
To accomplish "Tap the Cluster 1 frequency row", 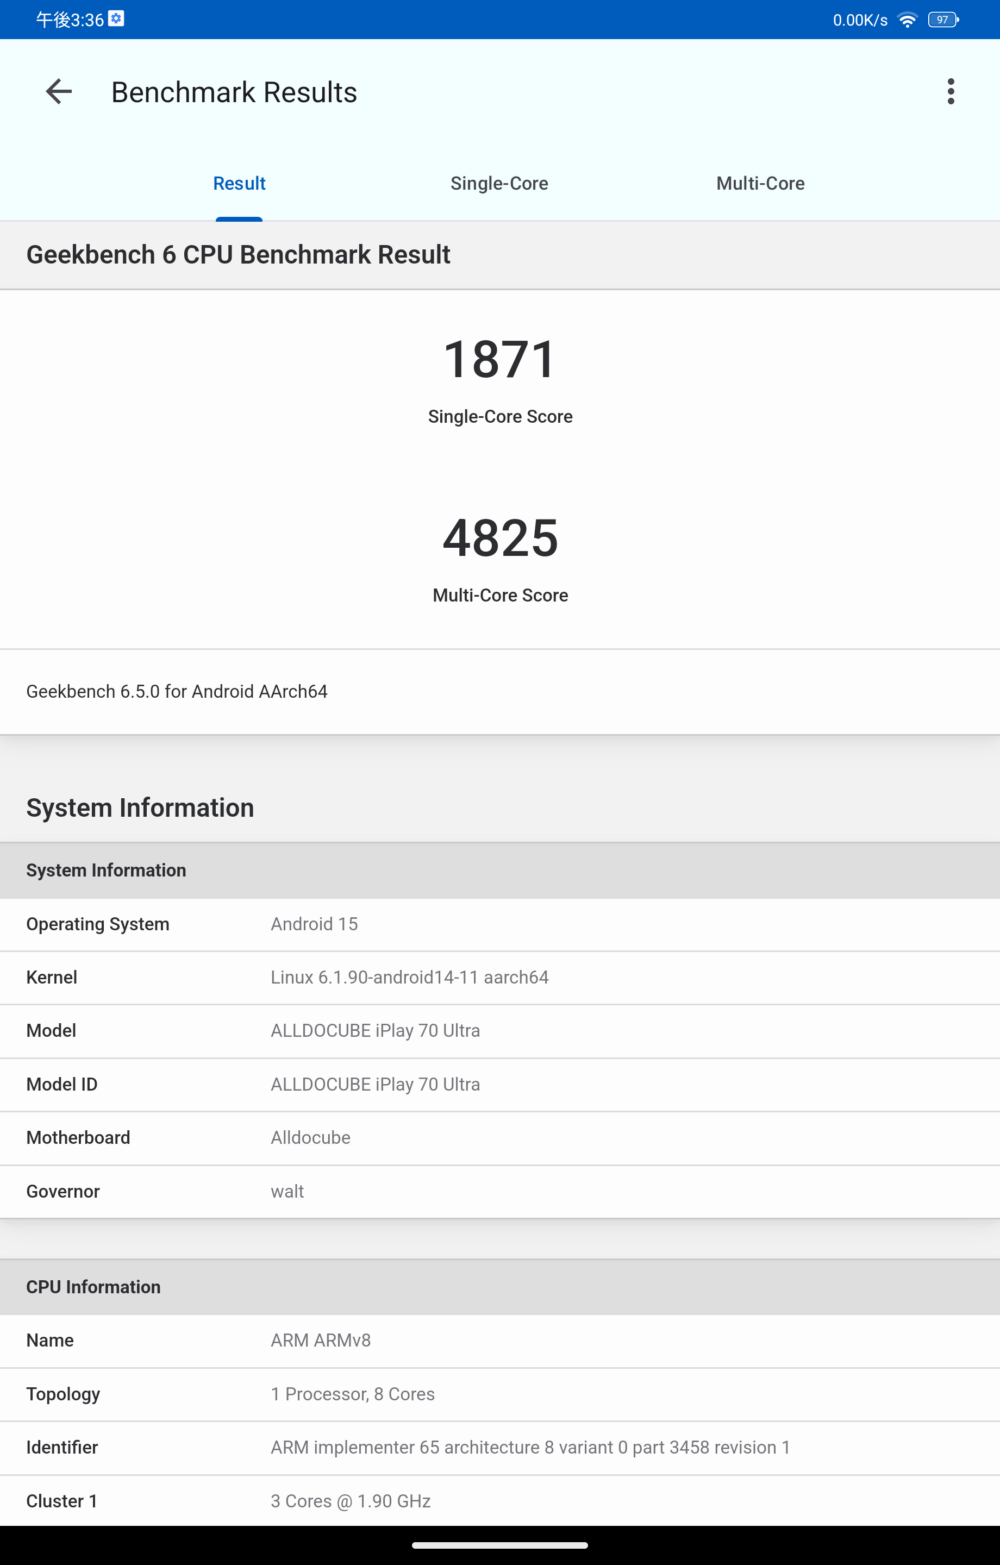I will click(500, 1501).
